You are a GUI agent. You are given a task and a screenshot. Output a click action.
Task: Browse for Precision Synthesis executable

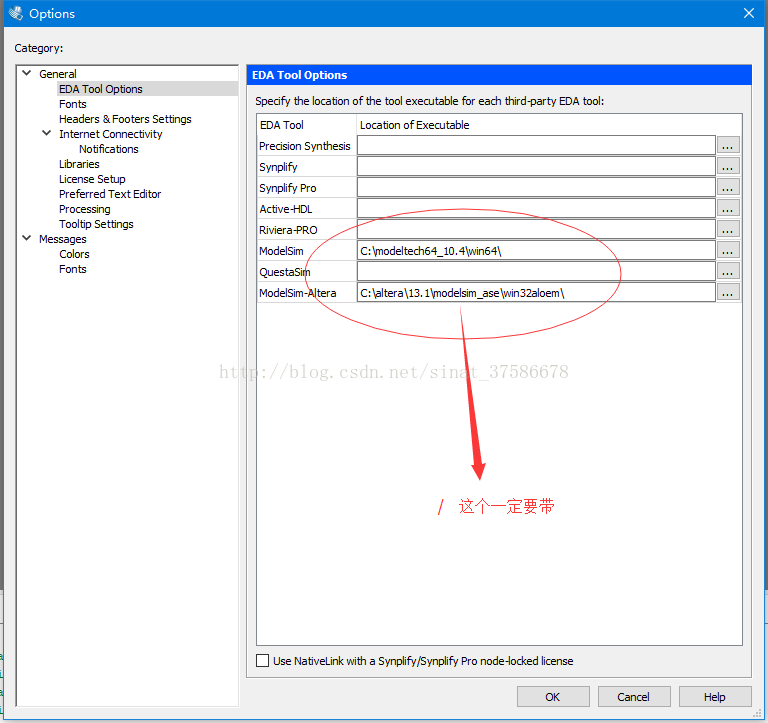(x=728, y=145)
